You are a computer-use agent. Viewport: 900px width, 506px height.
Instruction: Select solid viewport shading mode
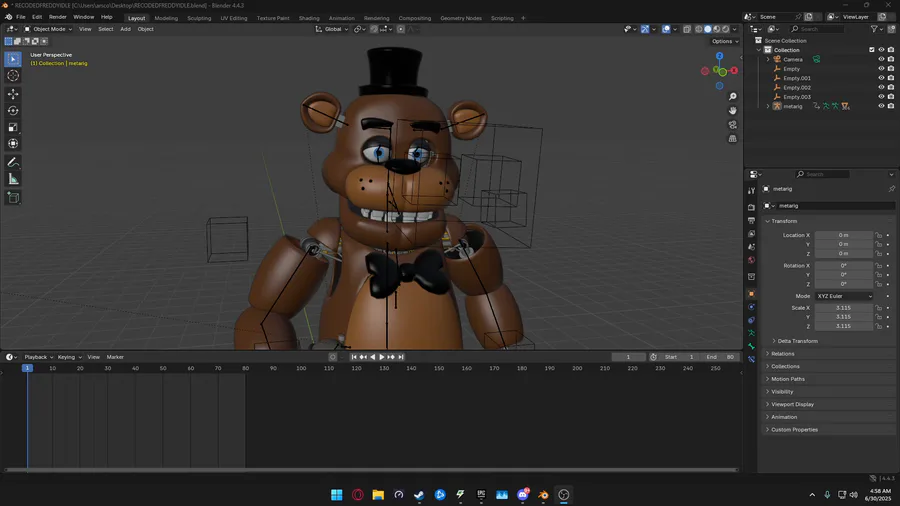pos(708,29)
